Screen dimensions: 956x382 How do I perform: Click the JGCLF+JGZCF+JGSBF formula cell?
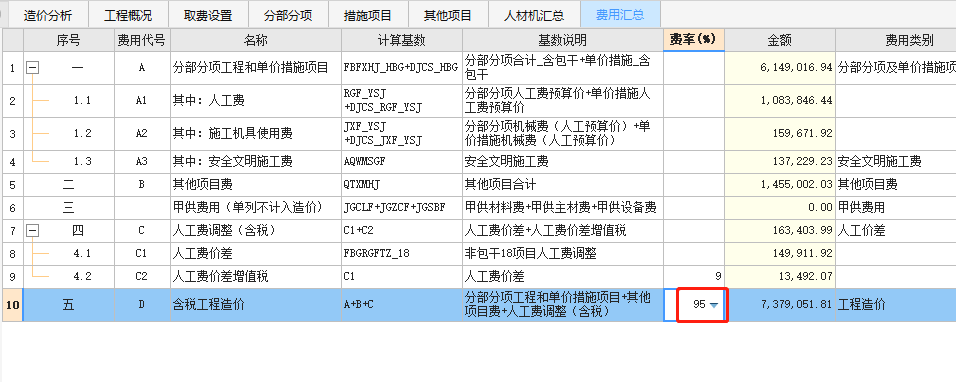pyautogui.click(x=402, y=208)
